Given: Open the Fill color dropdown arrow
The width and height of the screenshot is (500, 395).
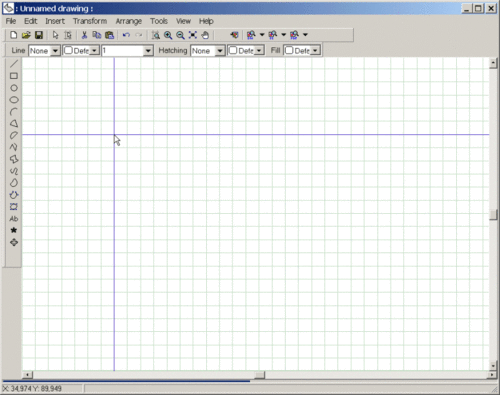Looking at the screenshot, I should tap(315, 51).
